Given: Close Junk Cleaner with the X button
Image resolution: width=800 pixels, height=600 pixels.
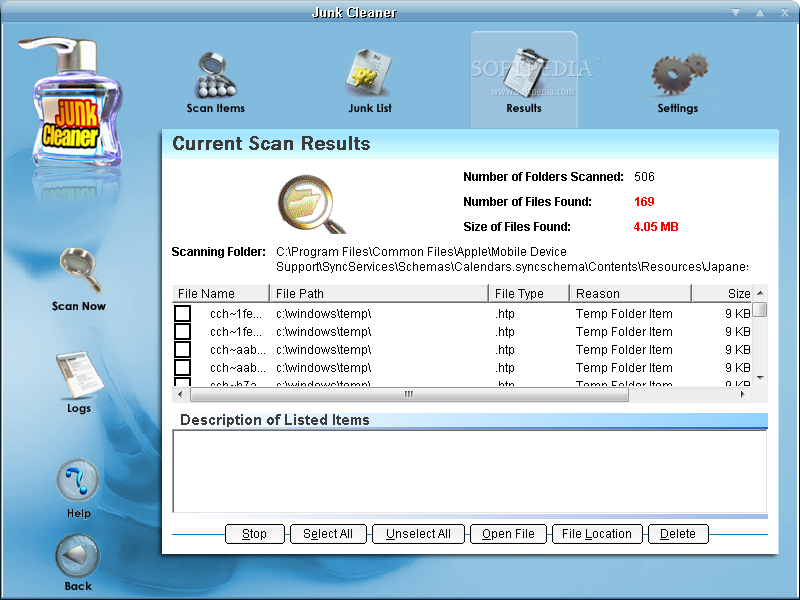Looking at the screenshot, I should 785,12.
